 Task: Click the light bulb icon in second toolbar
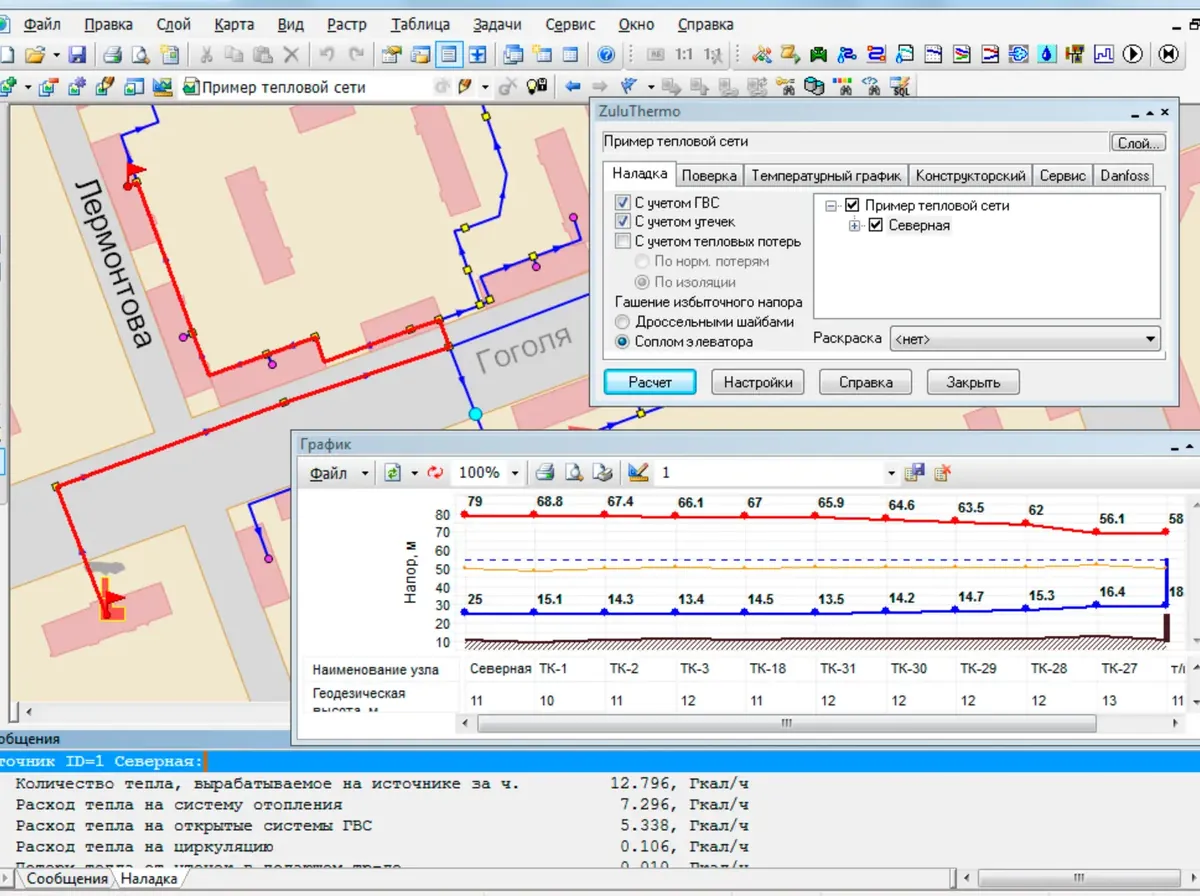[538, 87]
